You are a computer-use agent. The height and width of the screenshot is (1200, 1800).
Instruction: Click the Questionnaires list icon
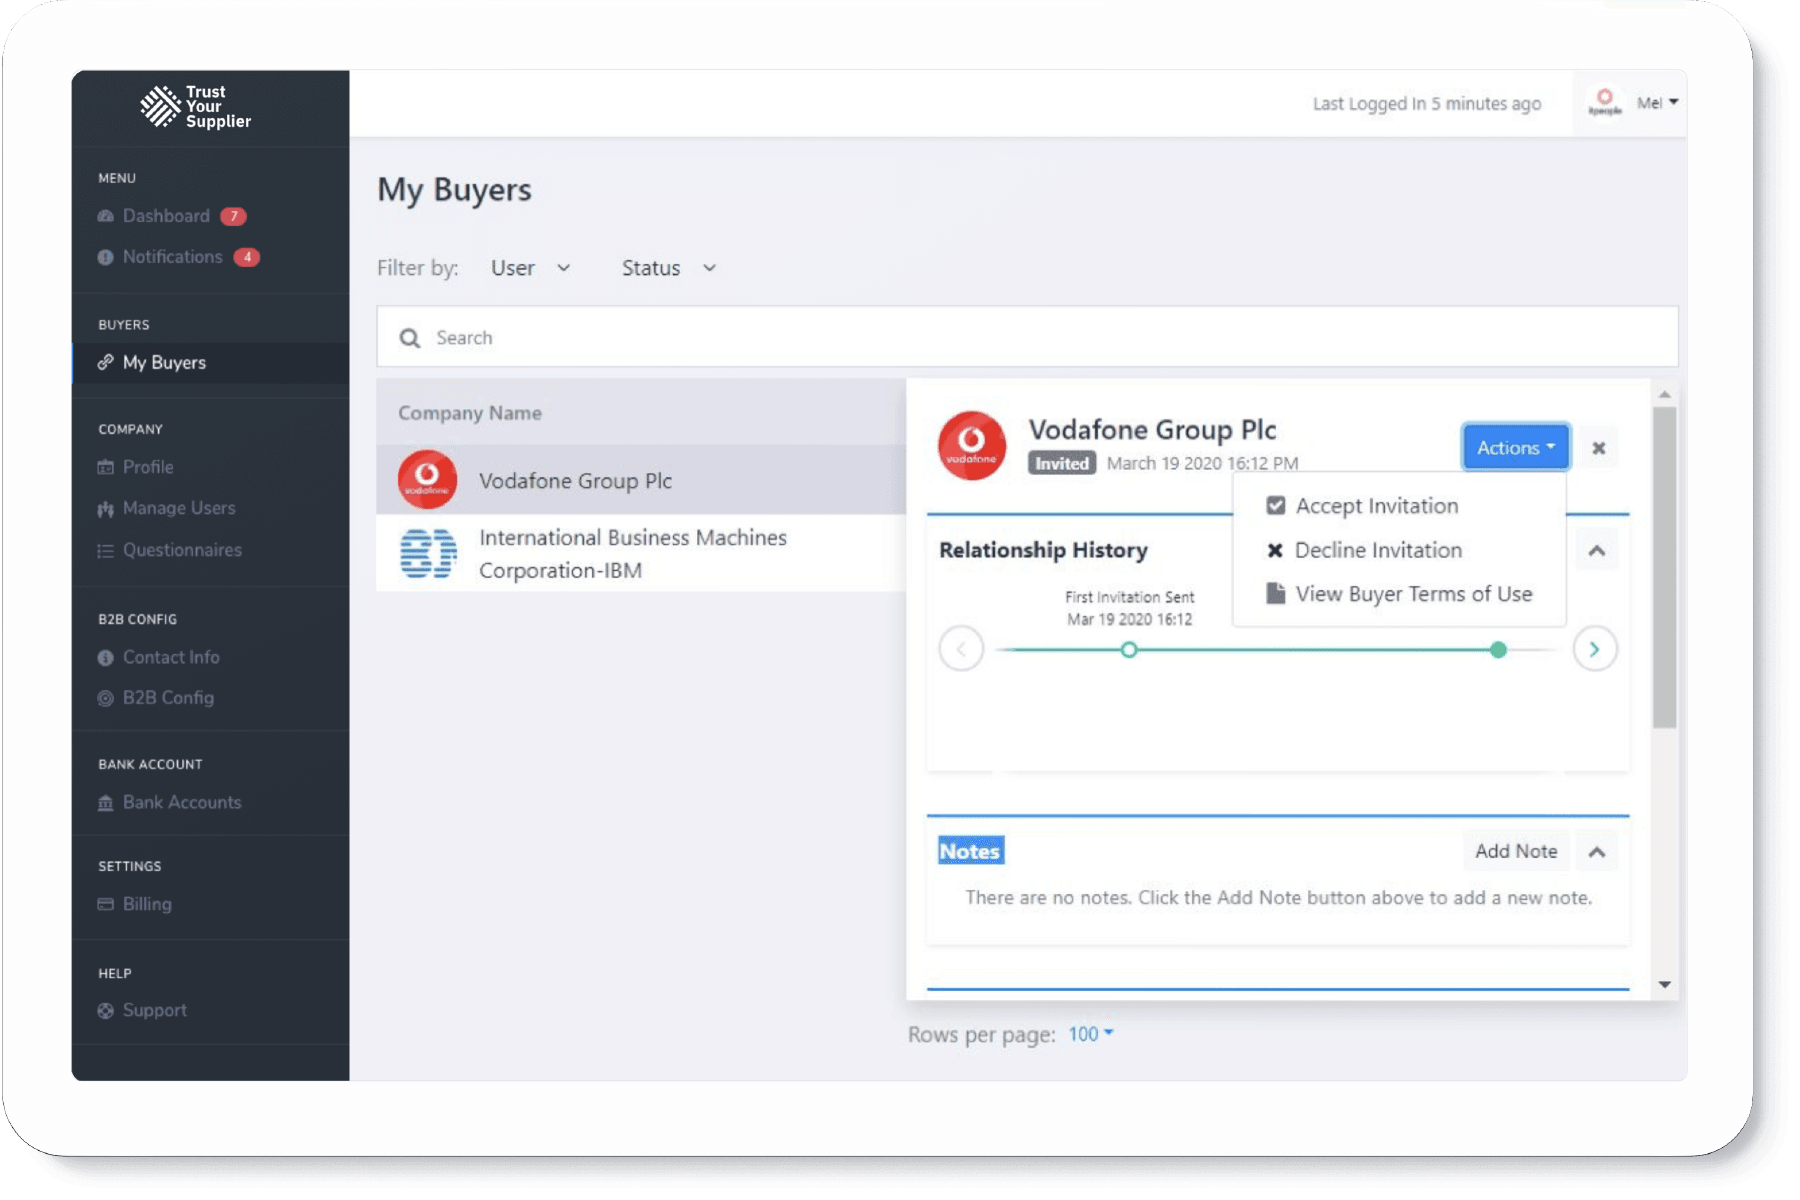tap(105, 551)
